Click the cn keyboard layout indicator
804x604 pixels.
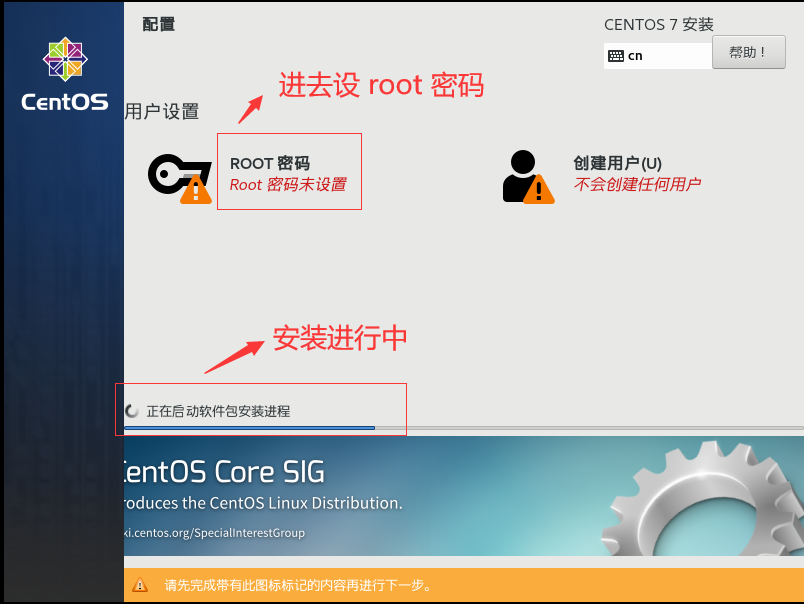point(658,55)
